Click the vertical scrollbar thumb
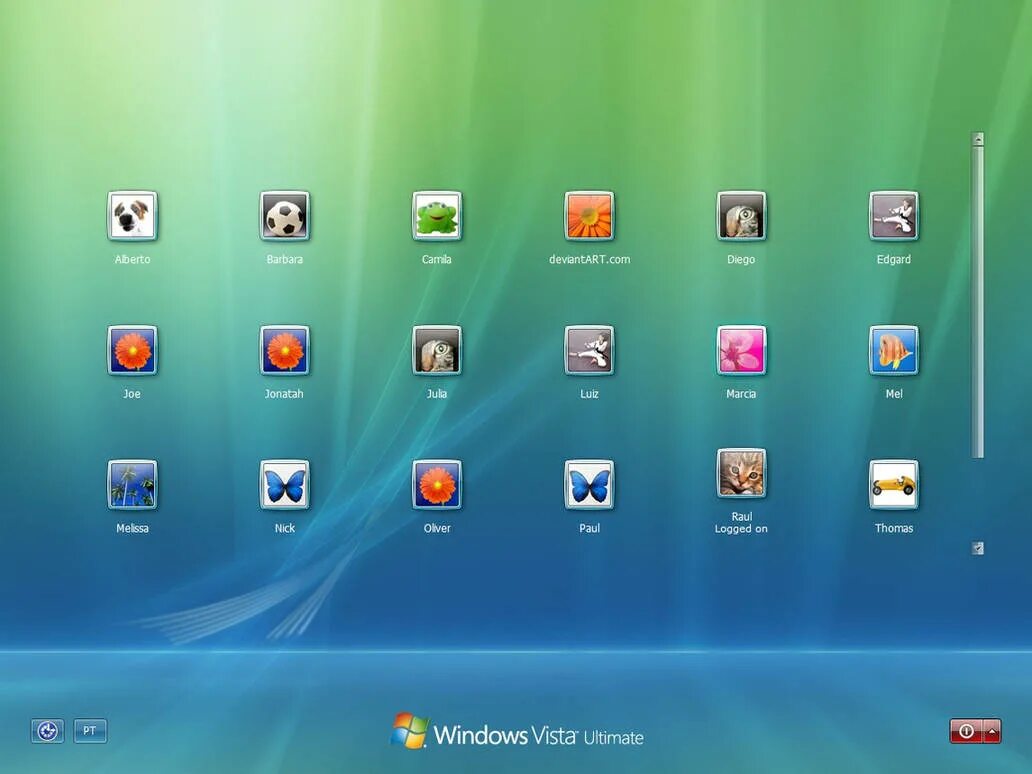Screen dimensions: 1032x774 coord(978,302)
